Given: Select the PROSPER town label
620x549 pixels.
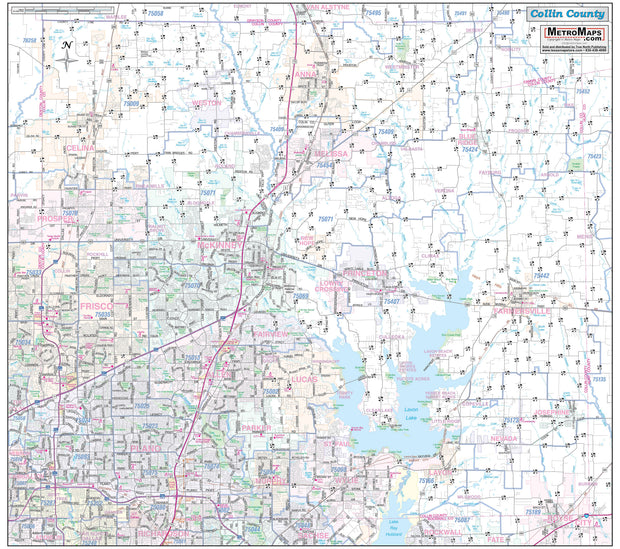Looking at the screenshot, I should (x=55, y=219).
